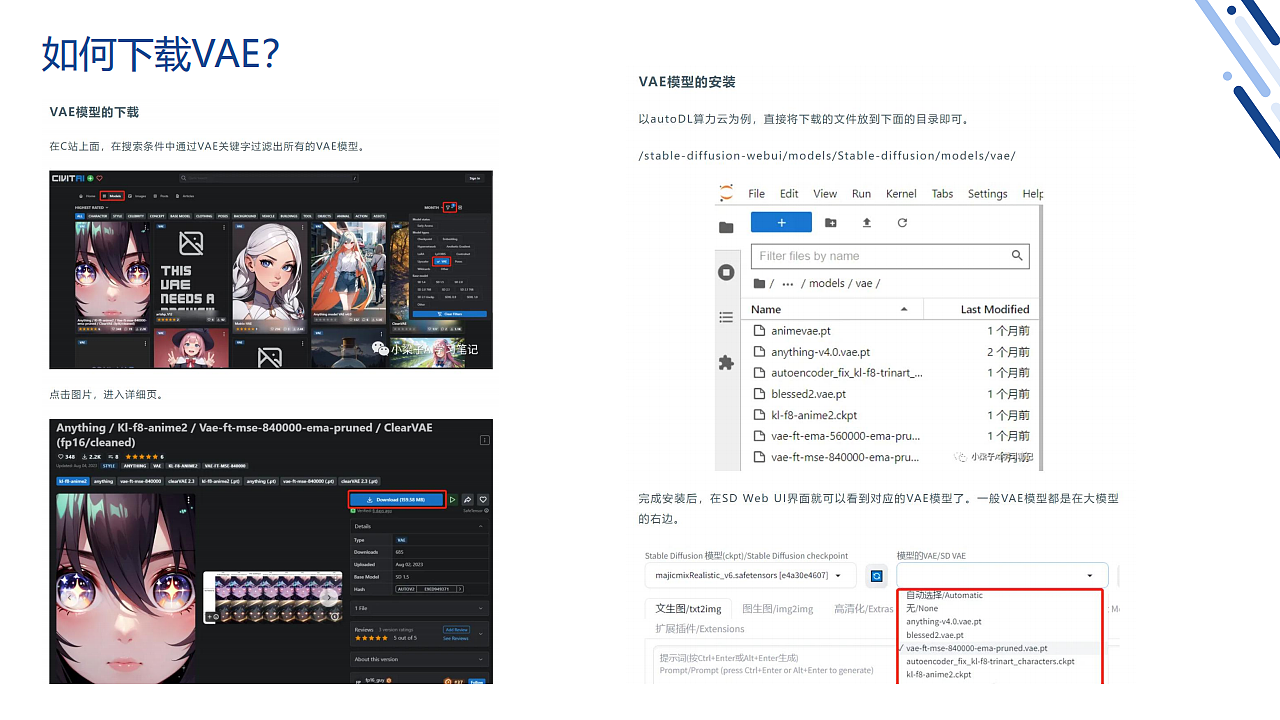
Task: Create a new folder in JupyterLab
Action: 831,222
